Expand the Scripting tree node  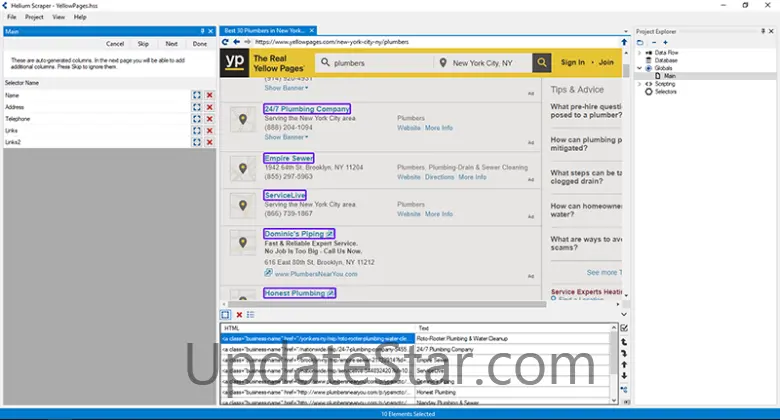pos(640,84)
